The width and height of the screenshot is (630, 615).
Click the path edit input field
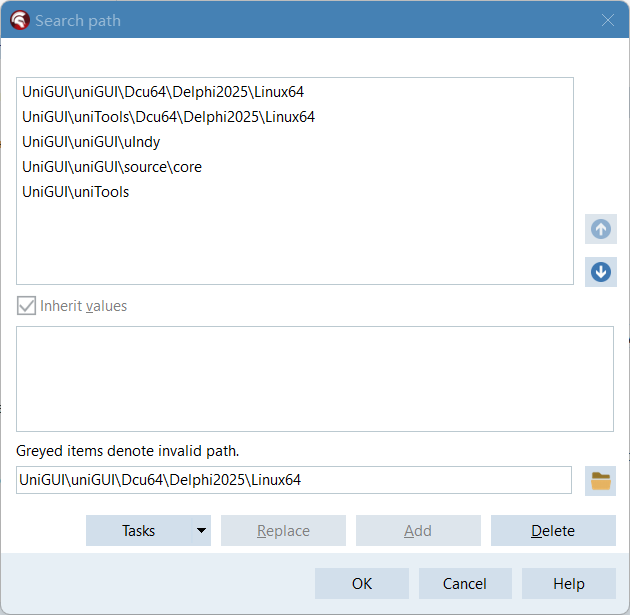click(294, 480)
